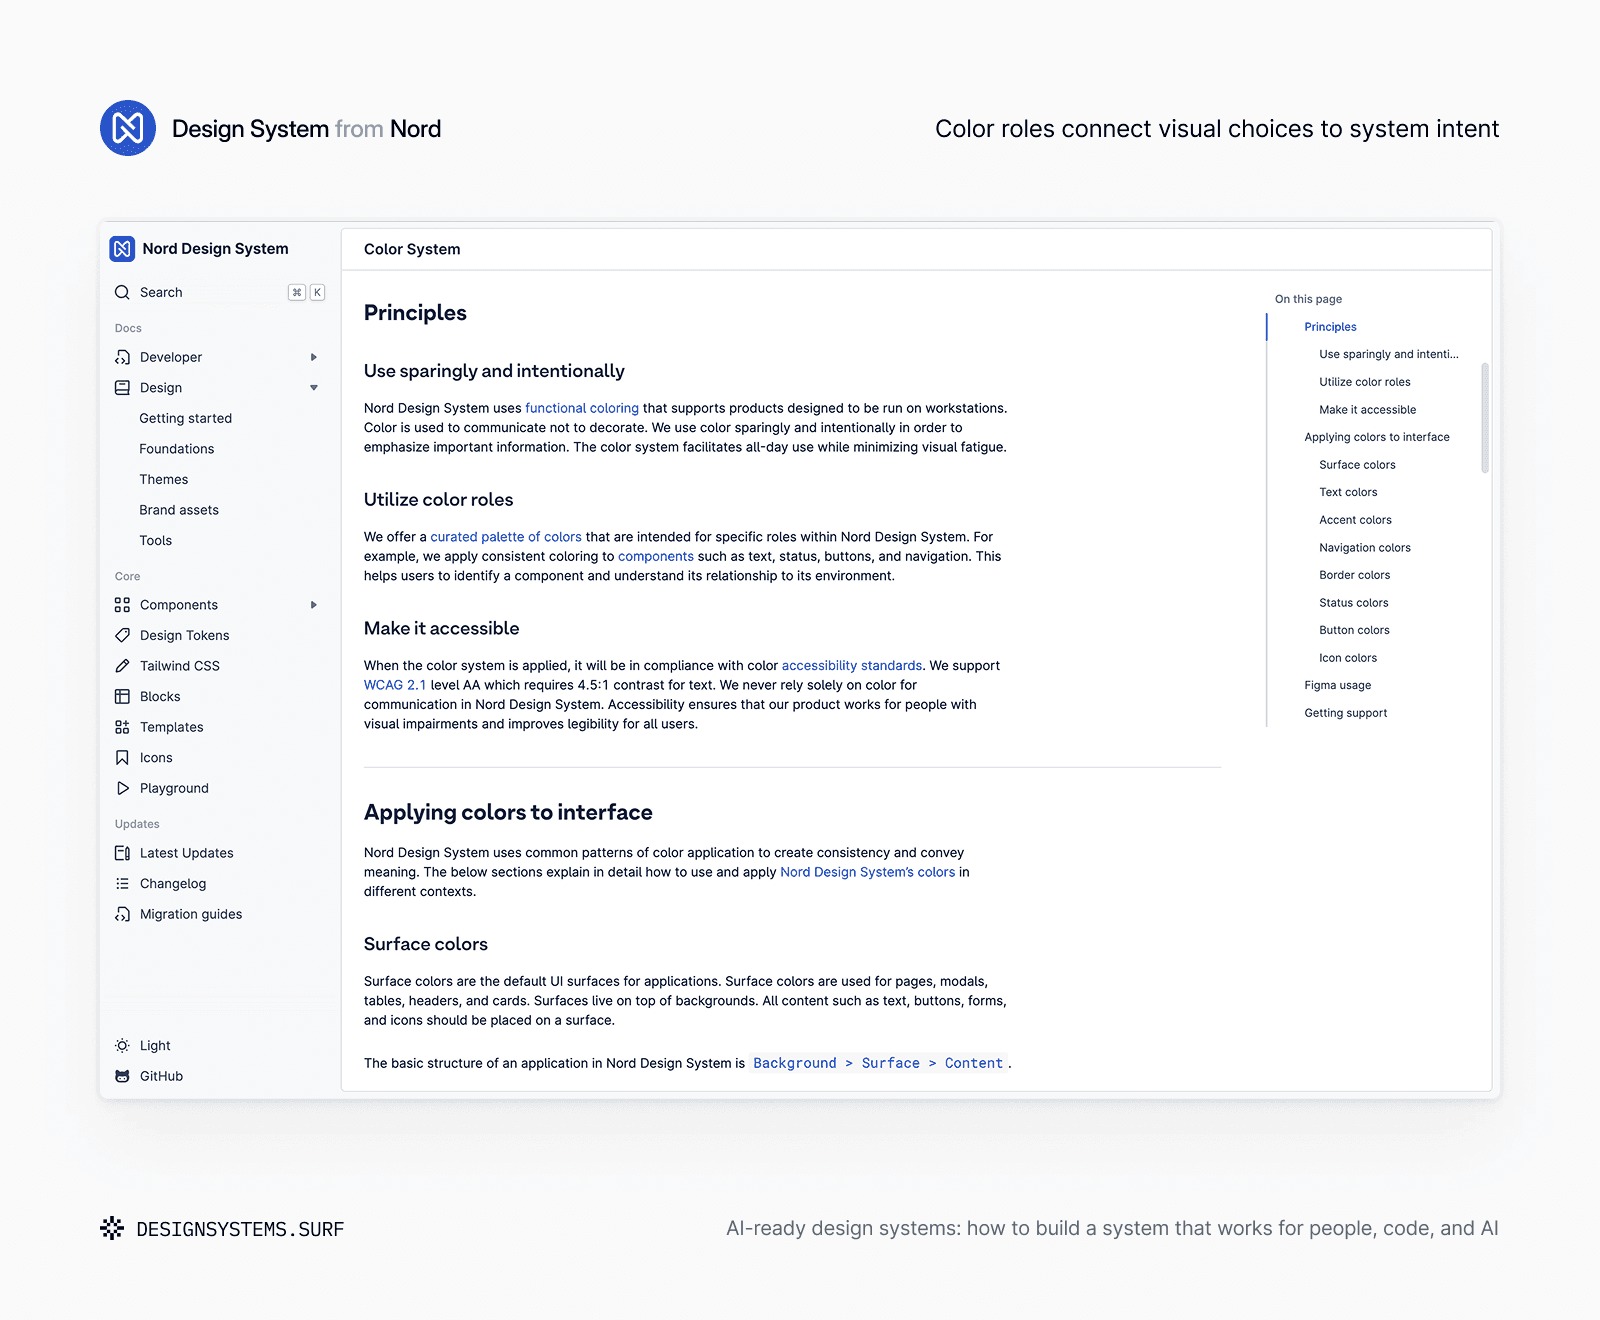Jump to 'Surface colors' in table of contents
1600x1320 pixels.
tap(1358, 465)
